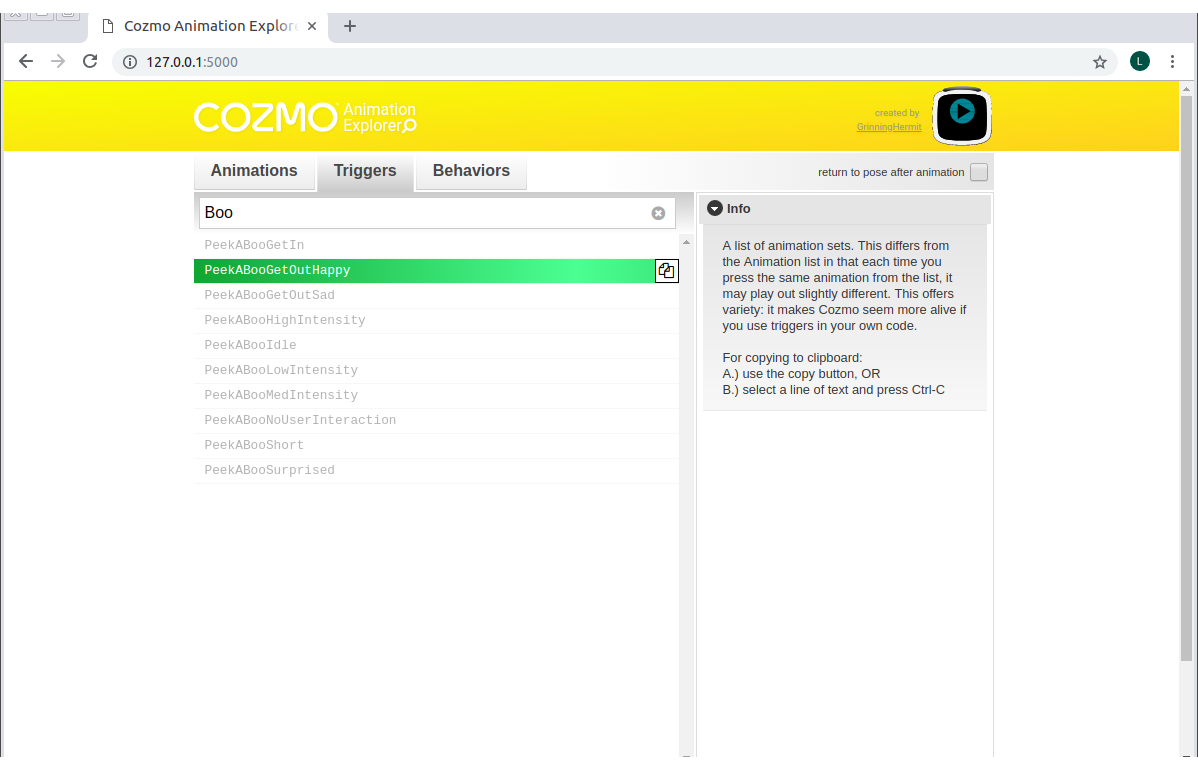This screenshot has width=1198, height=770.
Task: Play the PeekABooIdle trigger
Action: tap(436, 345)
